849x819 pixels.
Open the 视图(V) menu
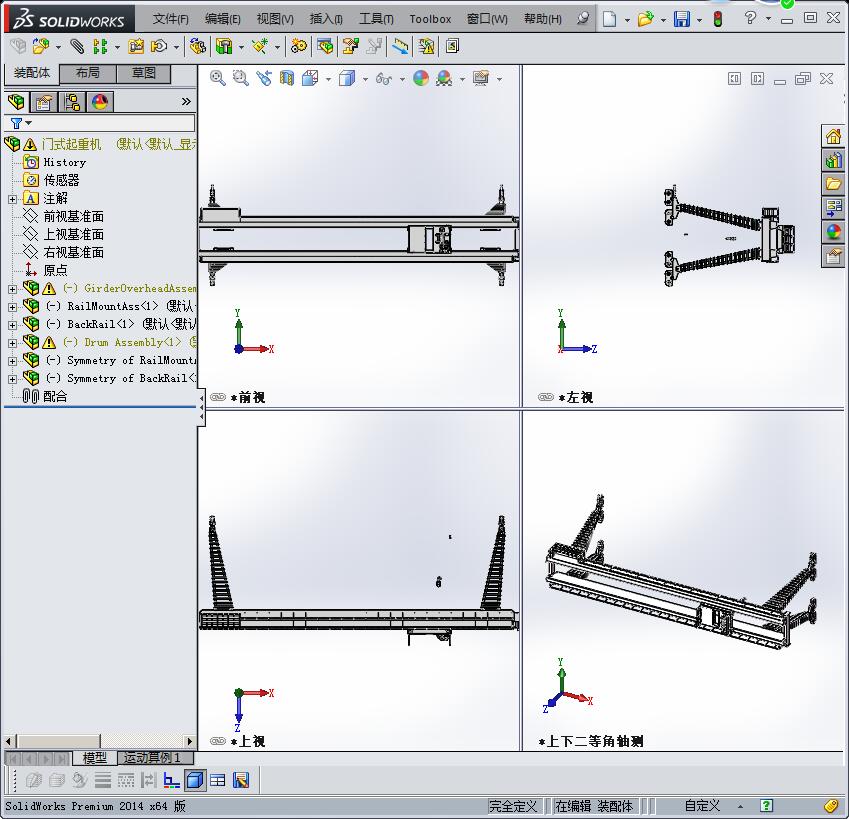point(275,19)
